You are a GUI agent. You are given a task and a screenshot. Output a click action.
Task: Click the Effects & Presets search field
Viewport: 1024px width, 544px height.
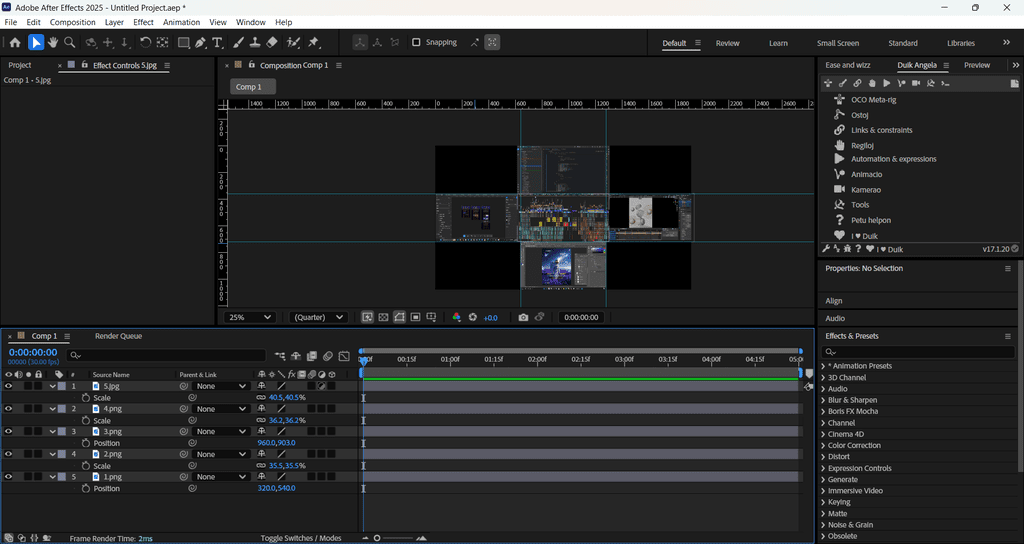[x=920, y=352]
